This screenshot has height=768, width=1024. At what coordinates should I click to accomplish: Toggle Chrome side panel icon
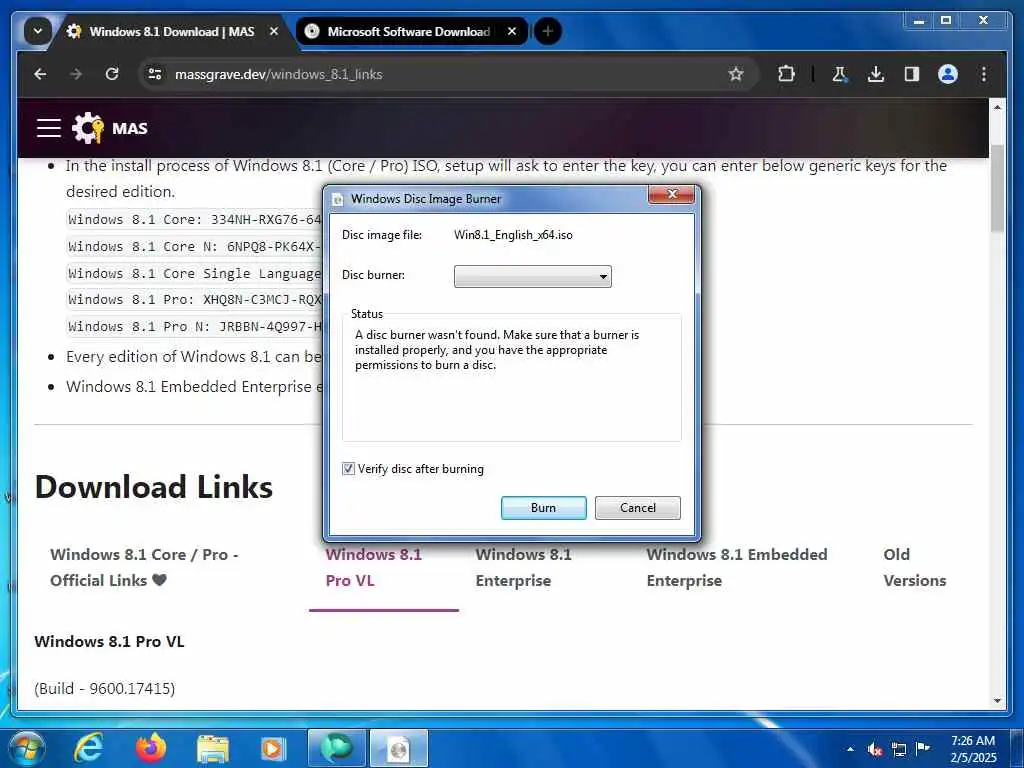click(x=912, y=74)
